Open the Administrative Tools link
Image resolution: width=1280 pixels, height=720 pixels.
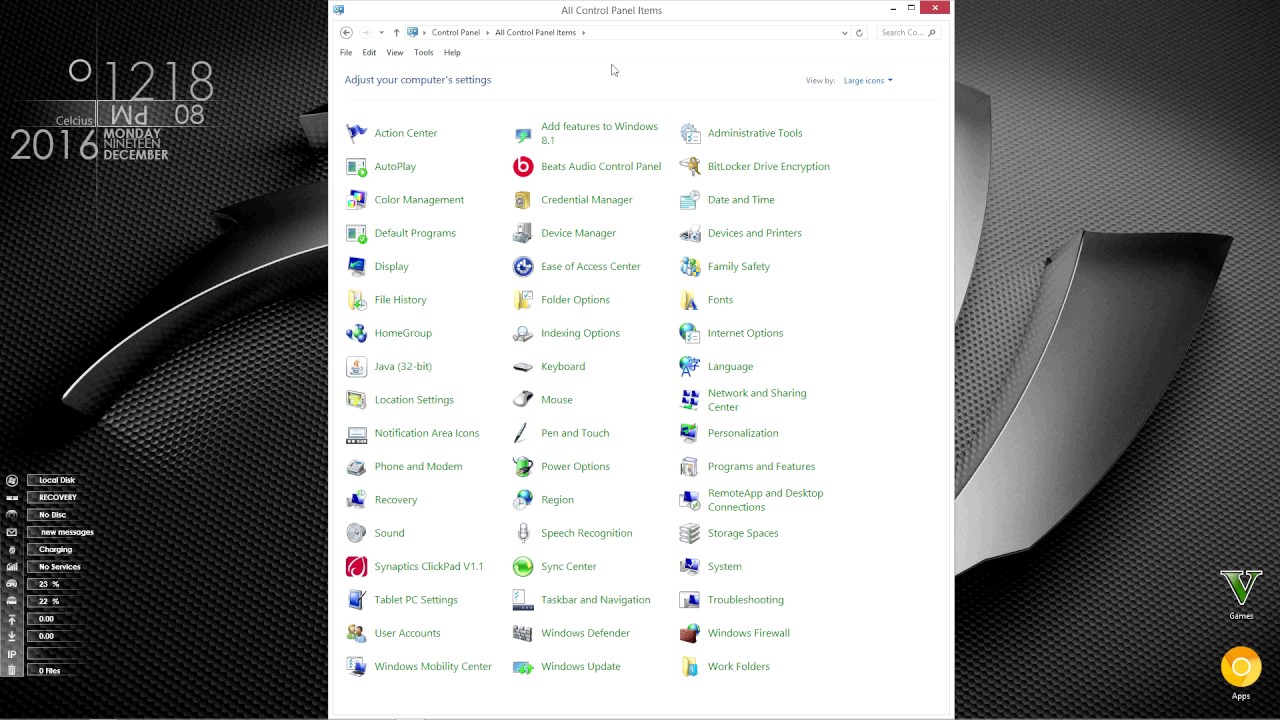[755, 133]
